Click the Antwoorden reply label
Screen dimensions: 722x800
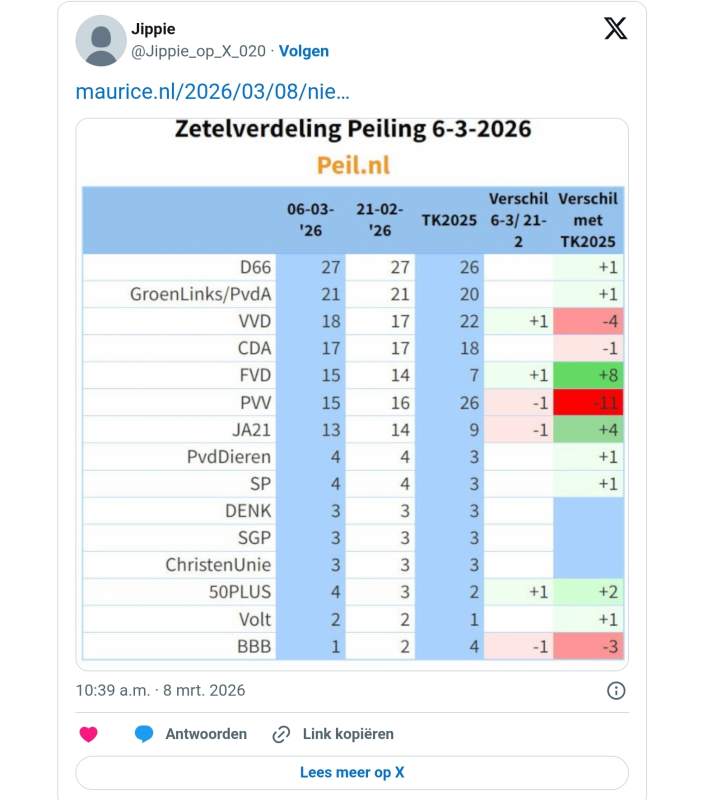[206, 734]
